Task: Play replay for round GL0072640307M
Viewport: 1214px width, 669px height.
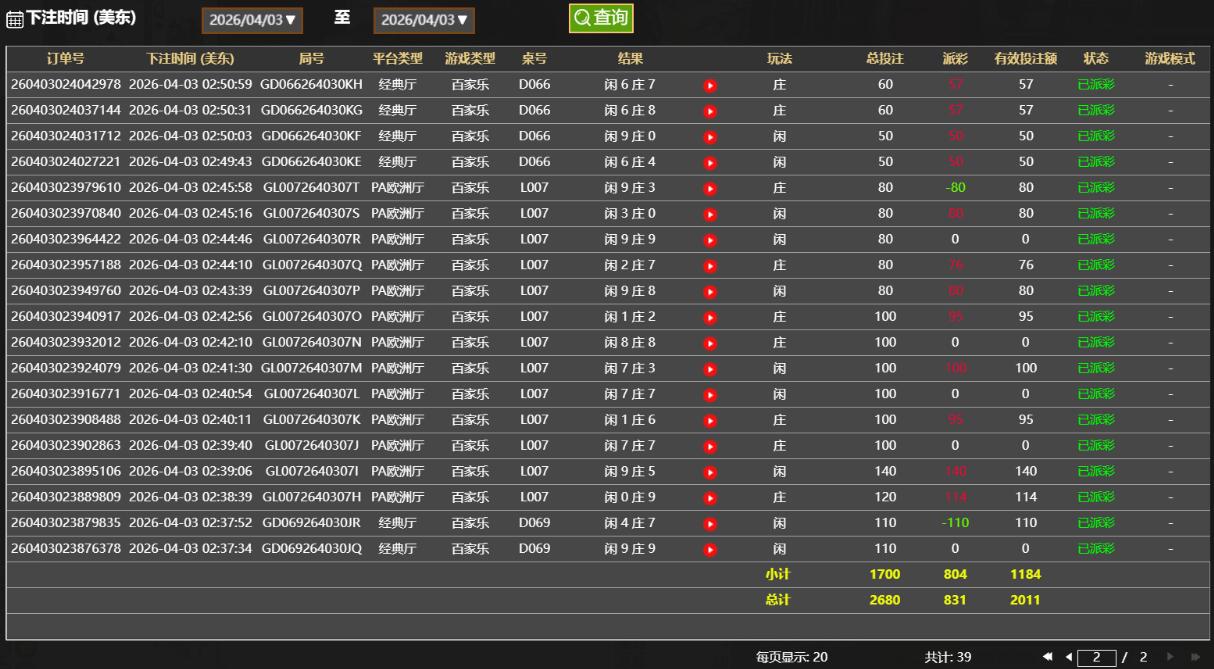Action: pos(710,369)
